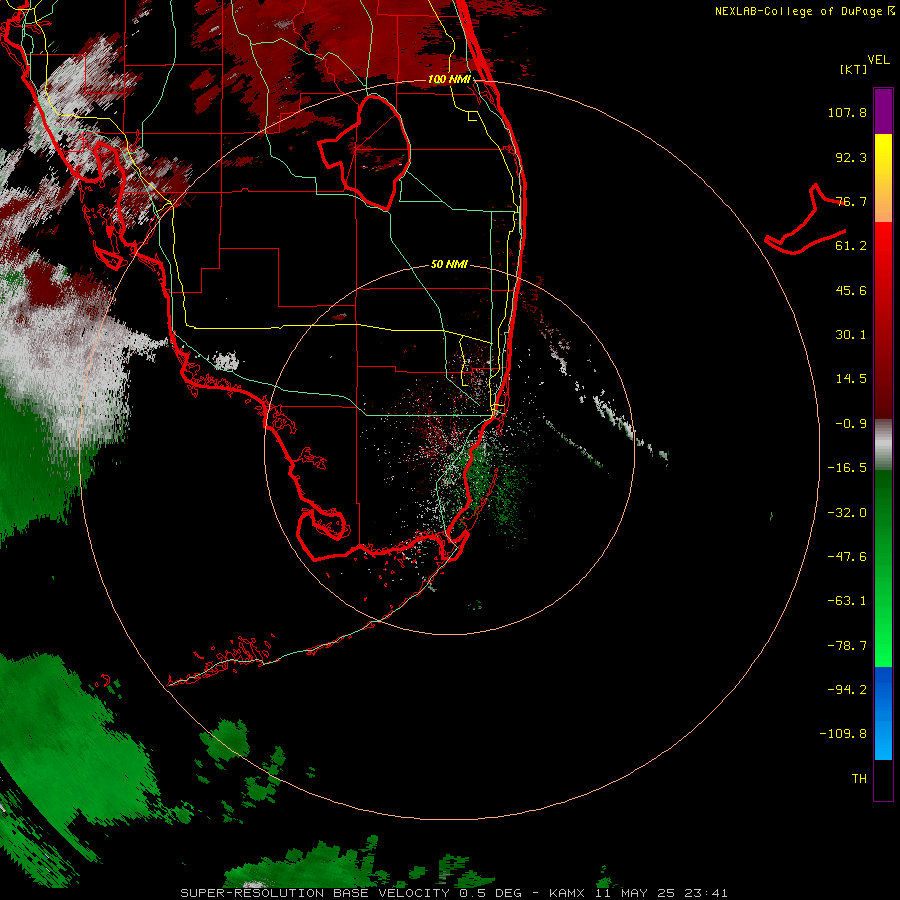Click the purple segment of the color bar

coord(883,111)
